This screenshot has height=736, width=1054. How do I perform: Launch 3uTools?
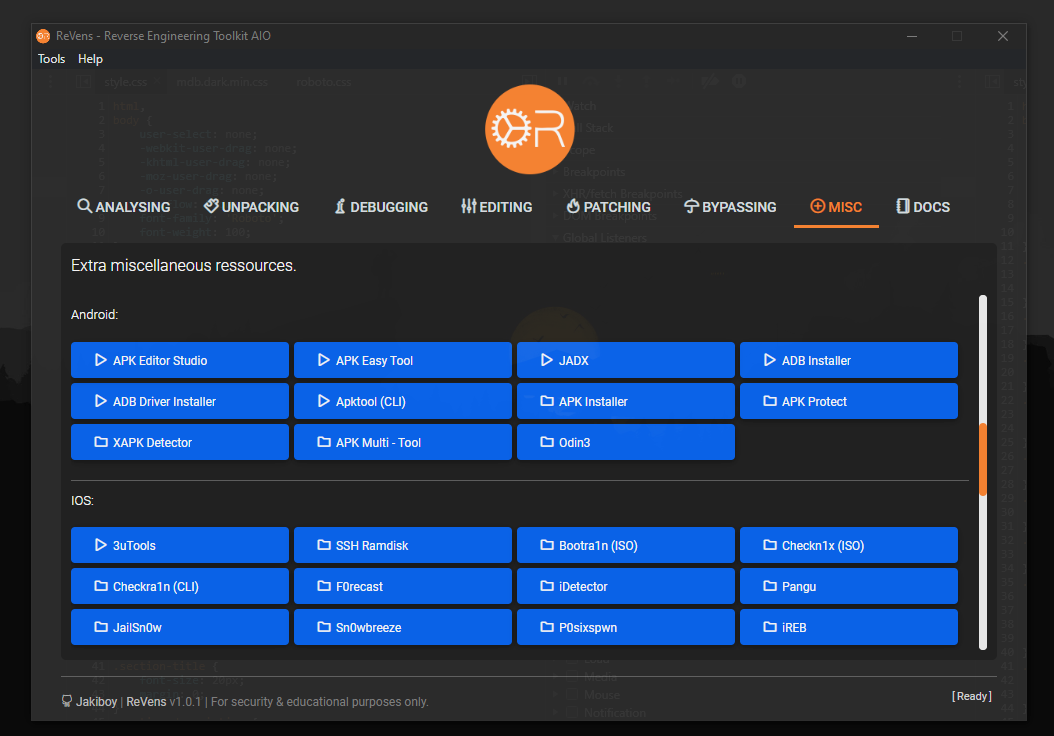coord(179,545)
